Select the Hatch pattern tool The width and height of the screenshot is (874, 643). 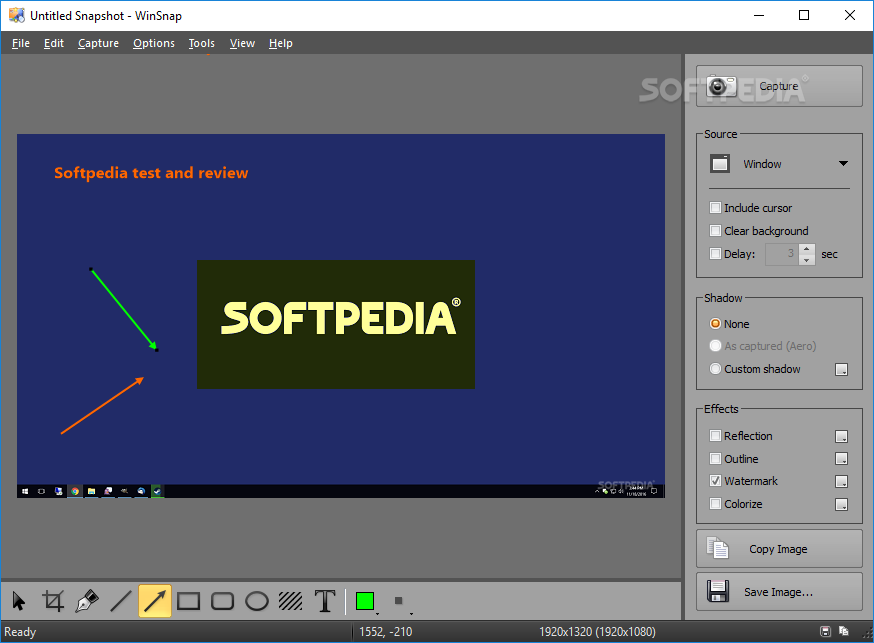(291, 601)
